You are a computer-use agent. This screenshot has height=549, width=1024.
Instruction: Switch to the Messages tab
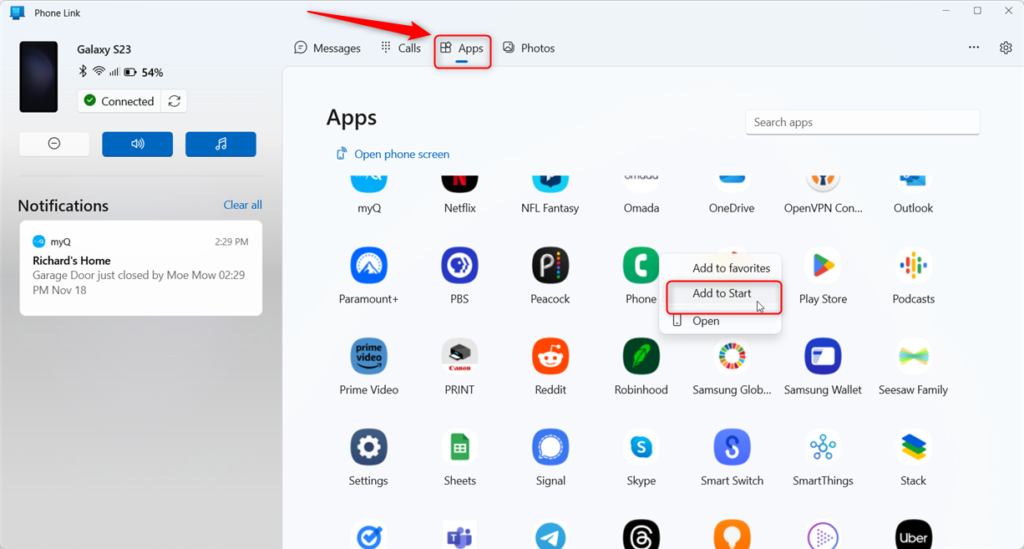pos(327,48)
